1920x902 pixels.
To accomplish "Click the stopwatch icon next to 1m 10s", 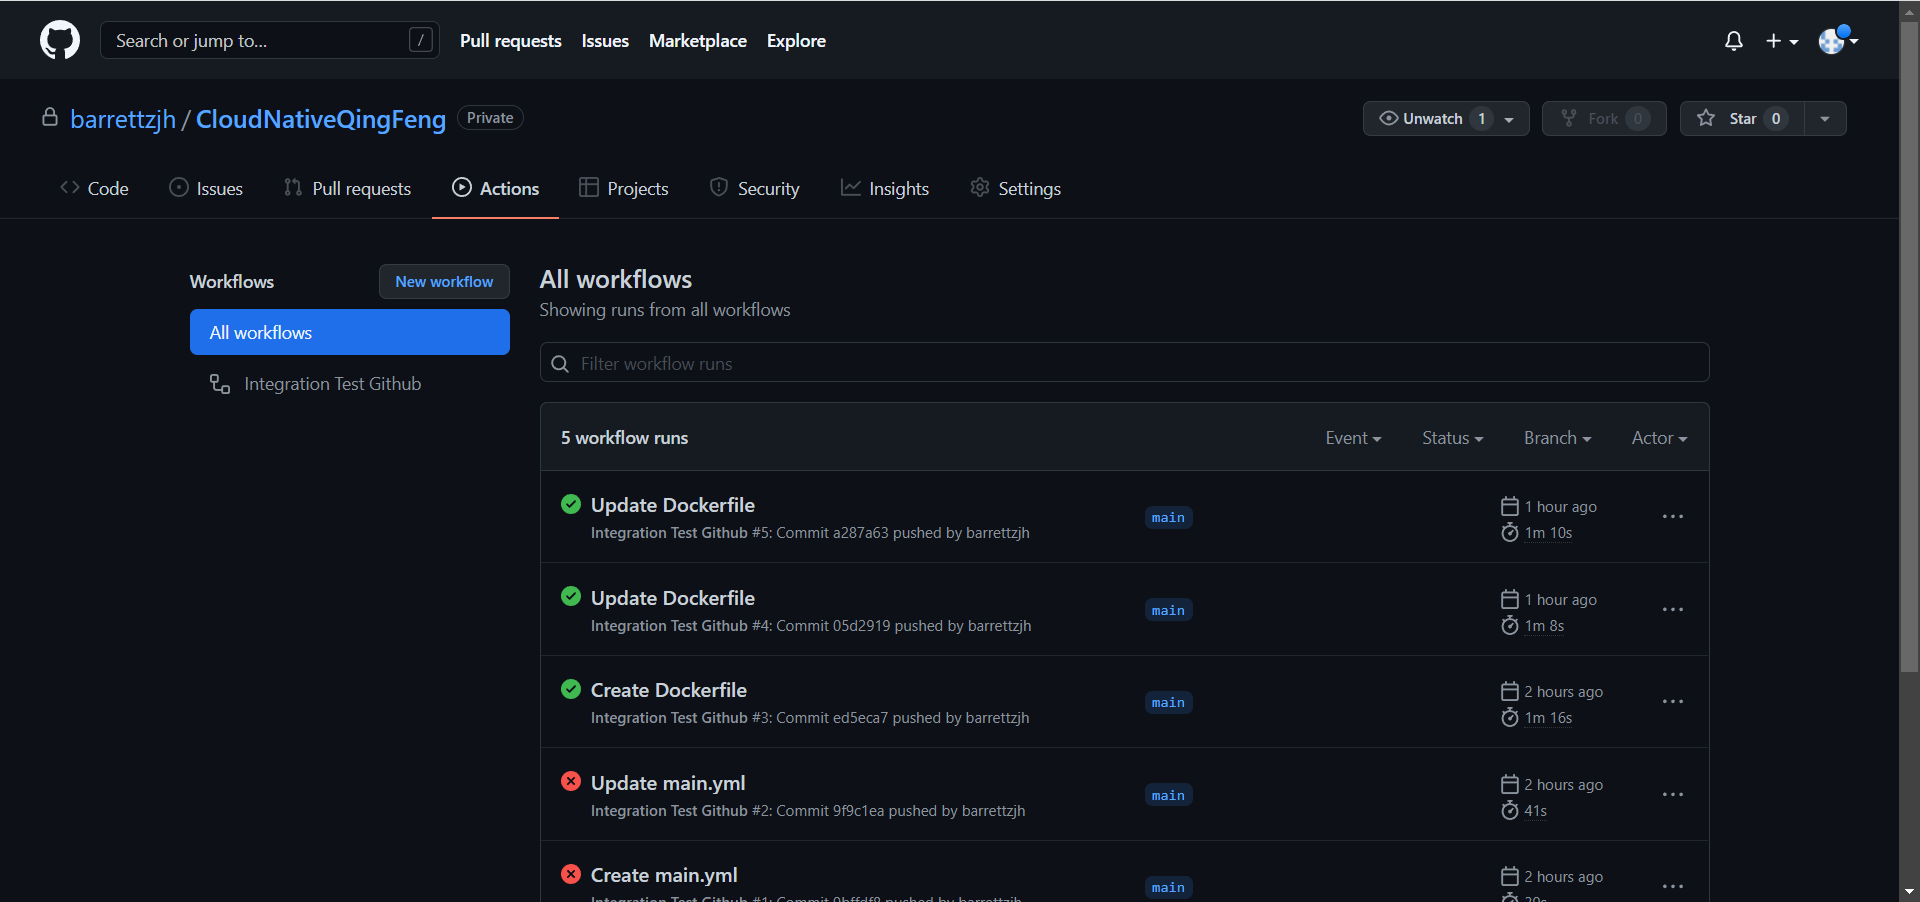I will pos(1510,533).
